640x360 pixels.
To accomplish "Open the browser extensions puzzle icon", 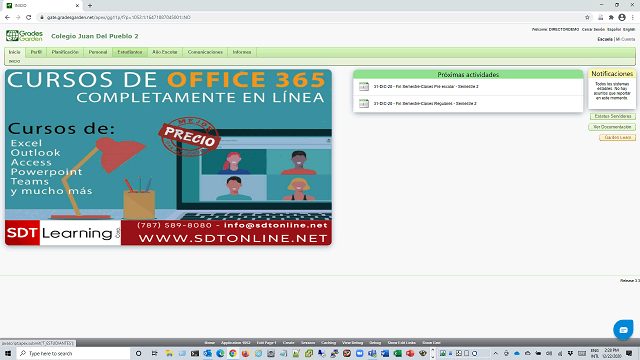I will click(x=611, y=18).
